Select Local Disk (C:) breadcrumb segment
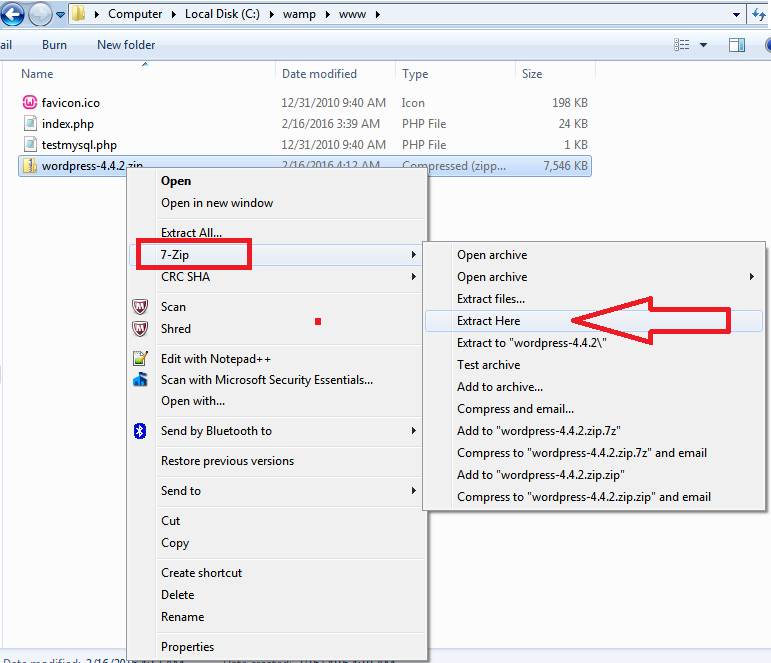 pos(222,14)
